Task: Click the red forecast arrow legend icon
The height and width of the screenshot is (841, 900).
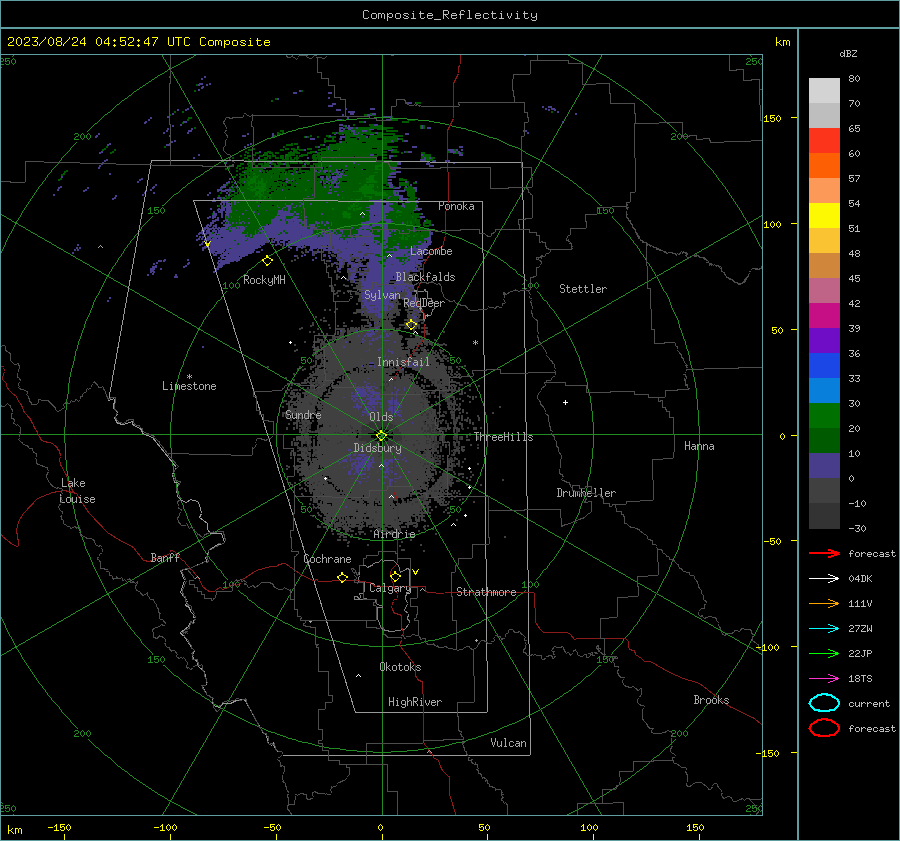Action: (x=824, y=553)
